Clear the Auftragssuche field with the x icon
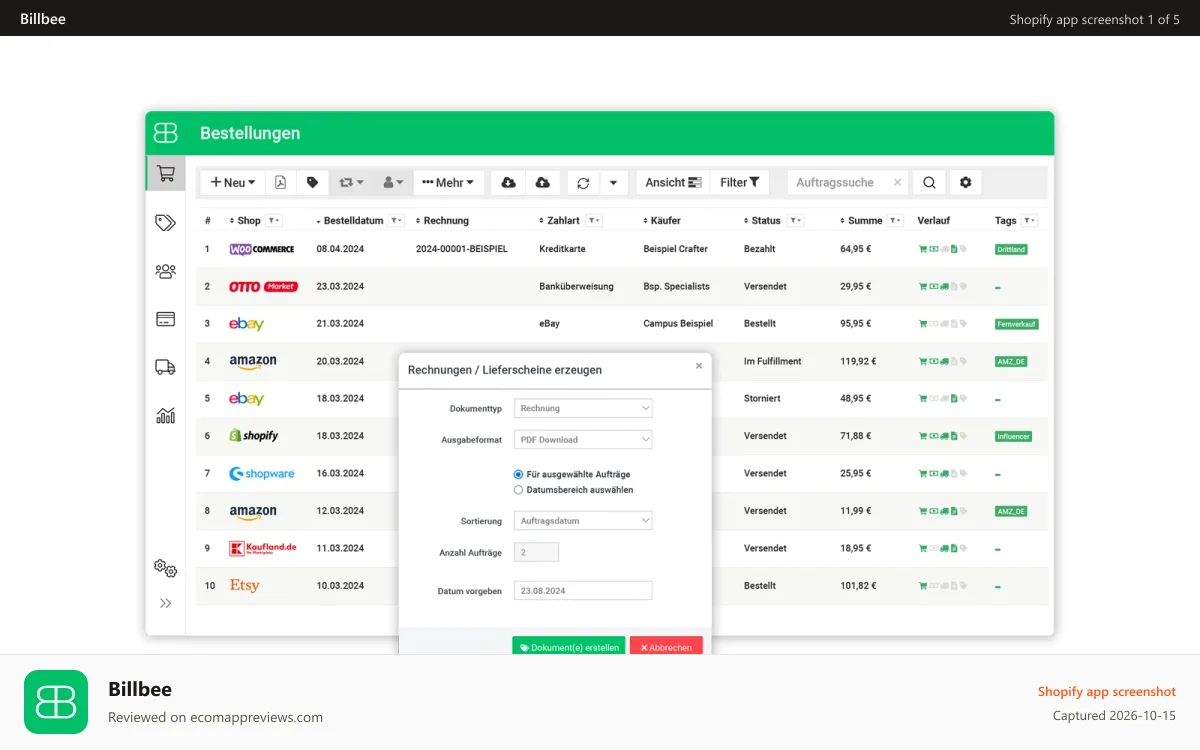This screenshot has width=1200, height=750. point(897,182)
